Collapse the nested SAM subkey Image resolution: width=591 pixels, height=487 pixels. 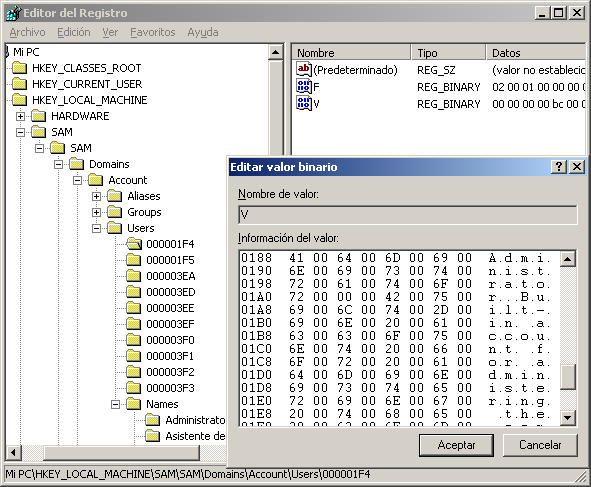[x=40, y=149]
